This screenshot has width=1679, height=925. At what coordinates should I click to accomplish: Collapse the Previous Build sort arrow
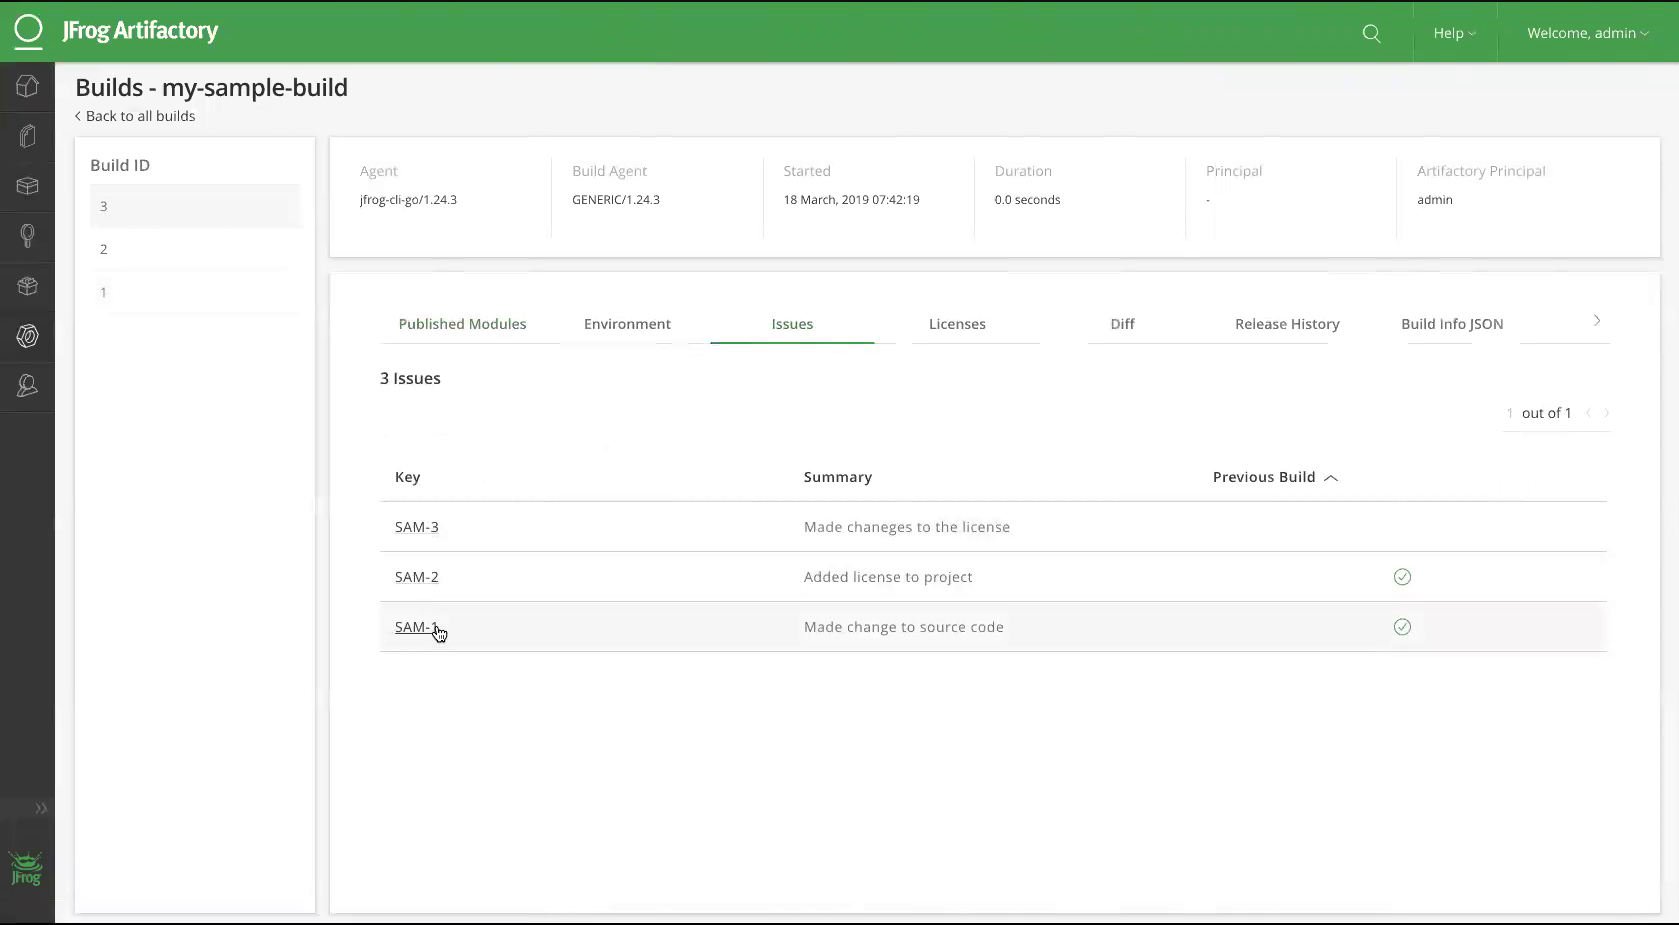pyautogui.click(x=1331, y=479)
